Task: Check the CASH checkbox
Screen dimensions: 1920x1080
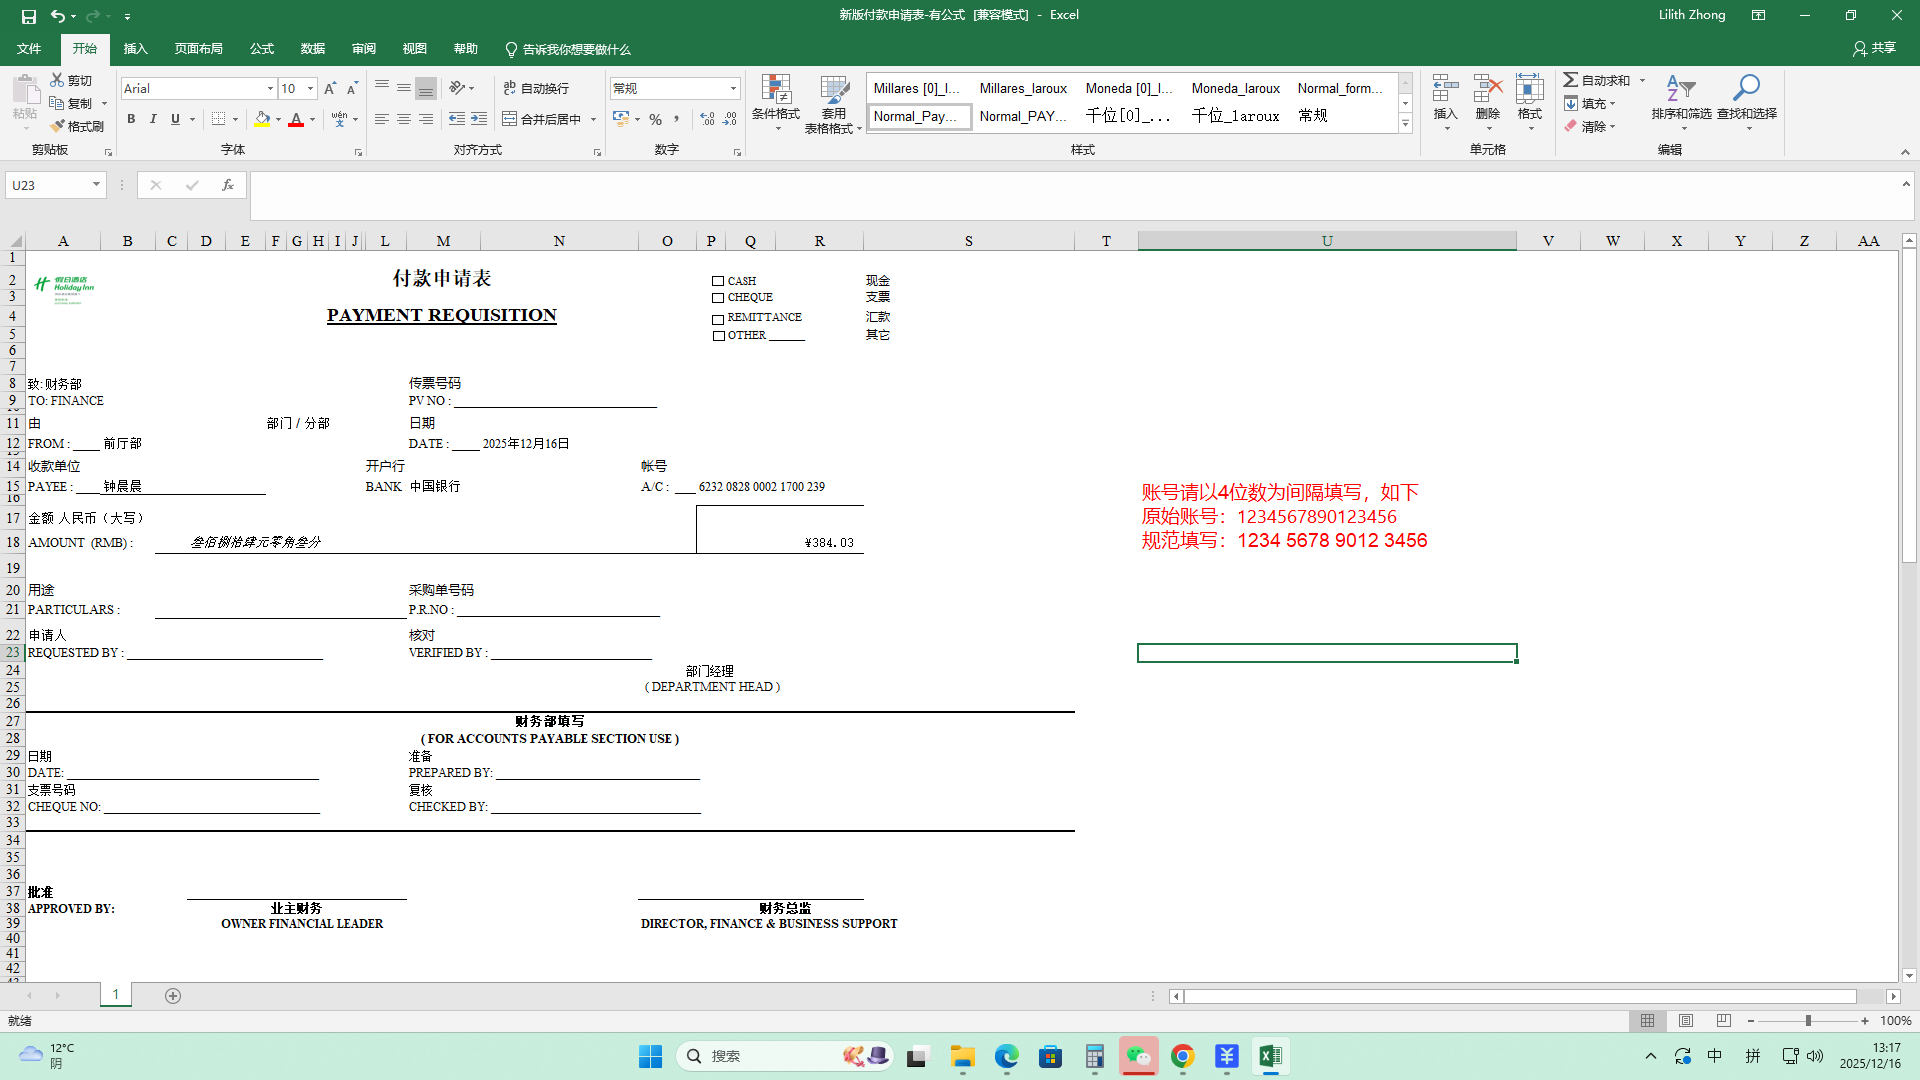Action: point(718,281)
